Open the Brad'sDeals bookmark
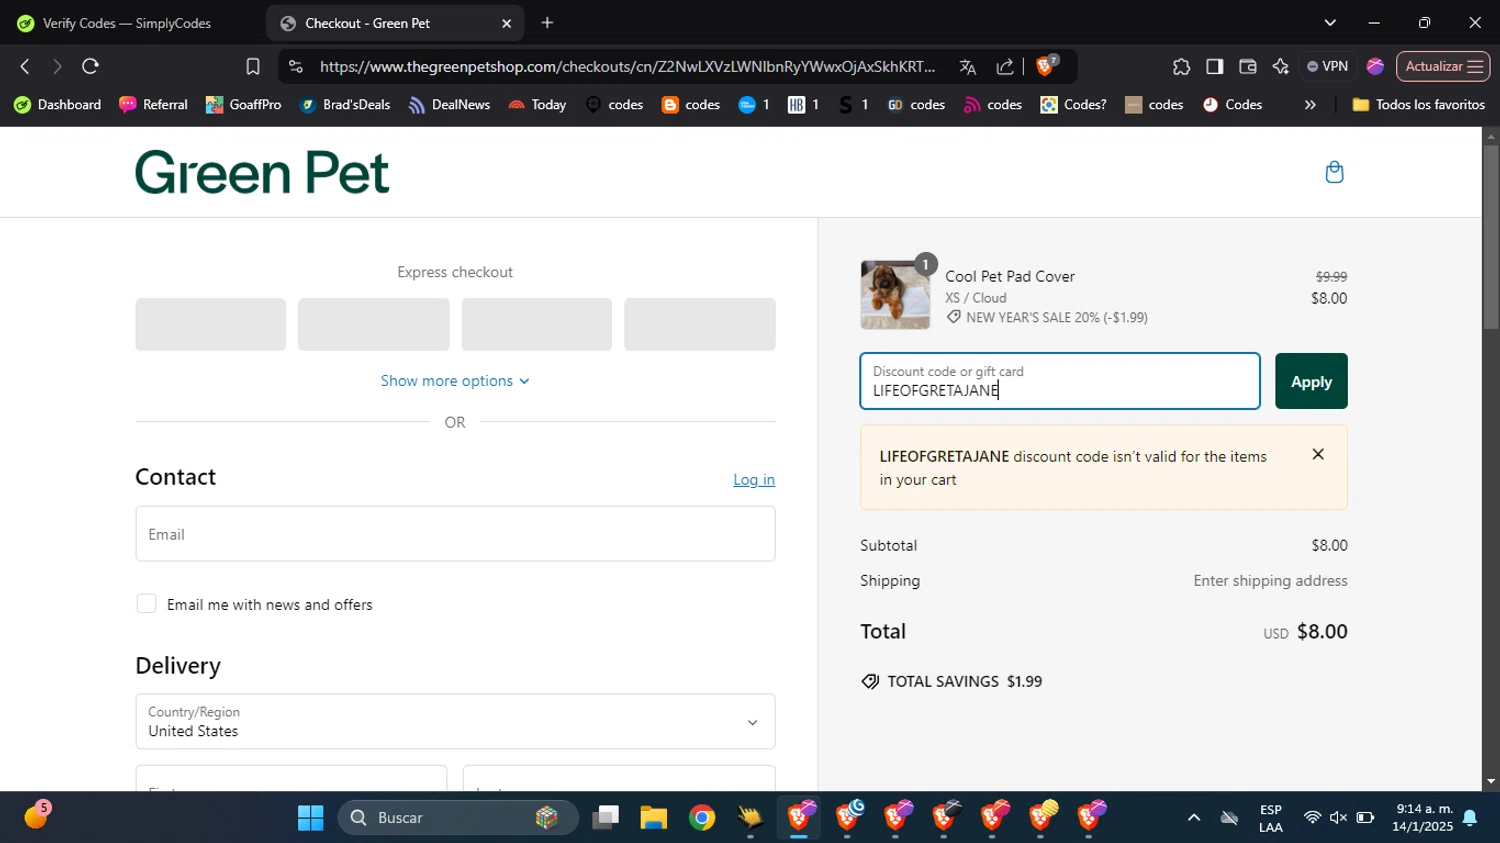The image size is (1500, 843). coord(345,104)
